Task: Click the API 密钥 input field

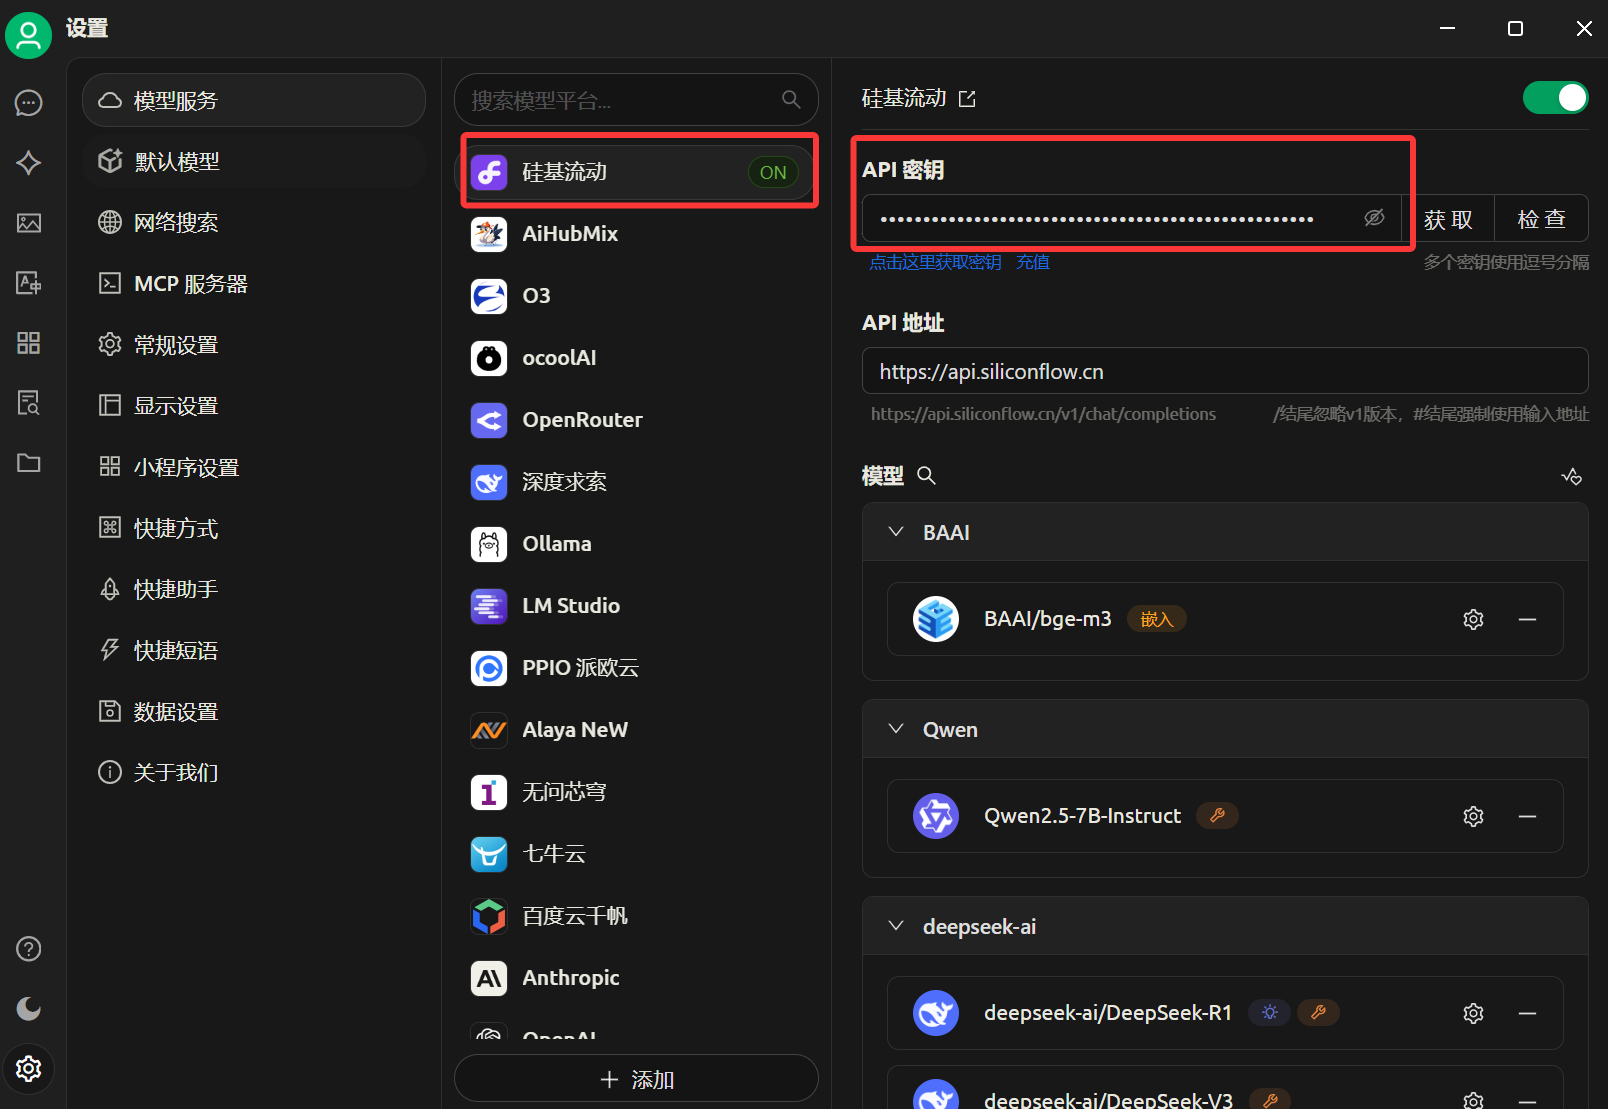Action: tap(1131, 218)
